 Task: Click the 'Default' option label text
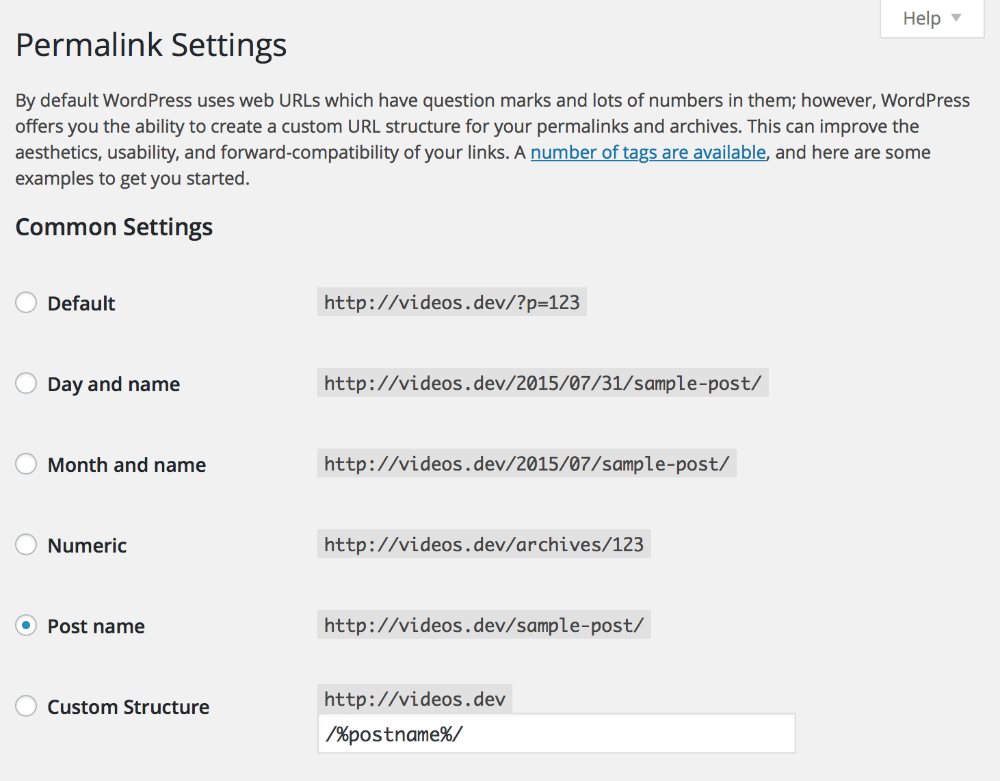81,304
